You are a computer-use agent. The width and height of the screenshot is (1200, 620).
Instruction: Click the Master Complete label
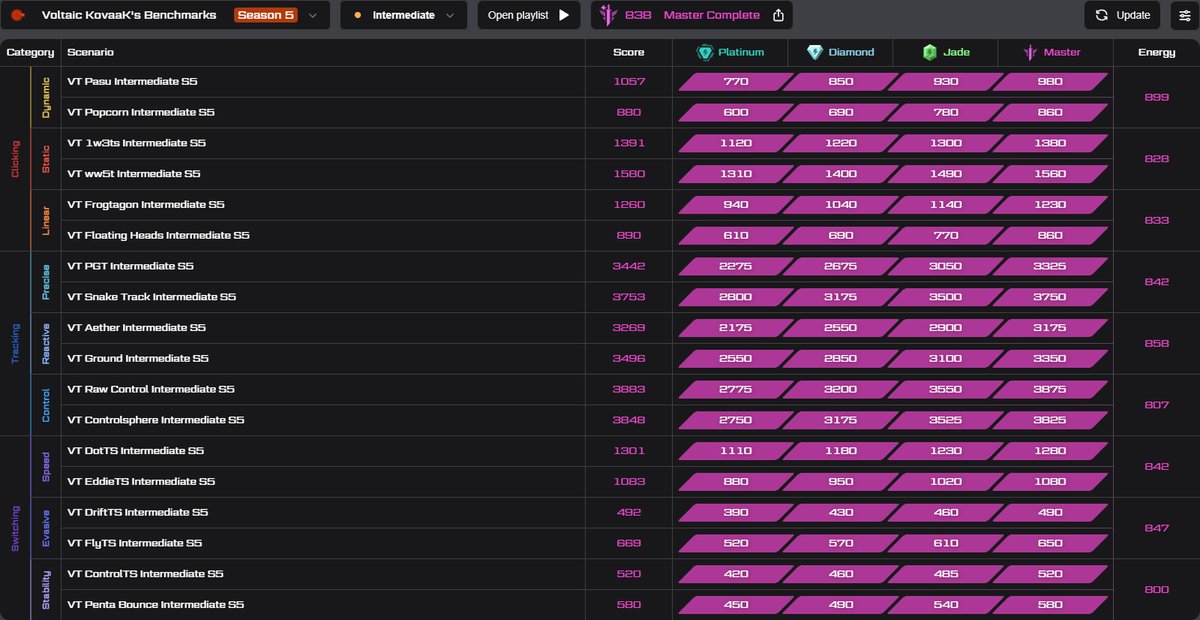click(711, 16)
